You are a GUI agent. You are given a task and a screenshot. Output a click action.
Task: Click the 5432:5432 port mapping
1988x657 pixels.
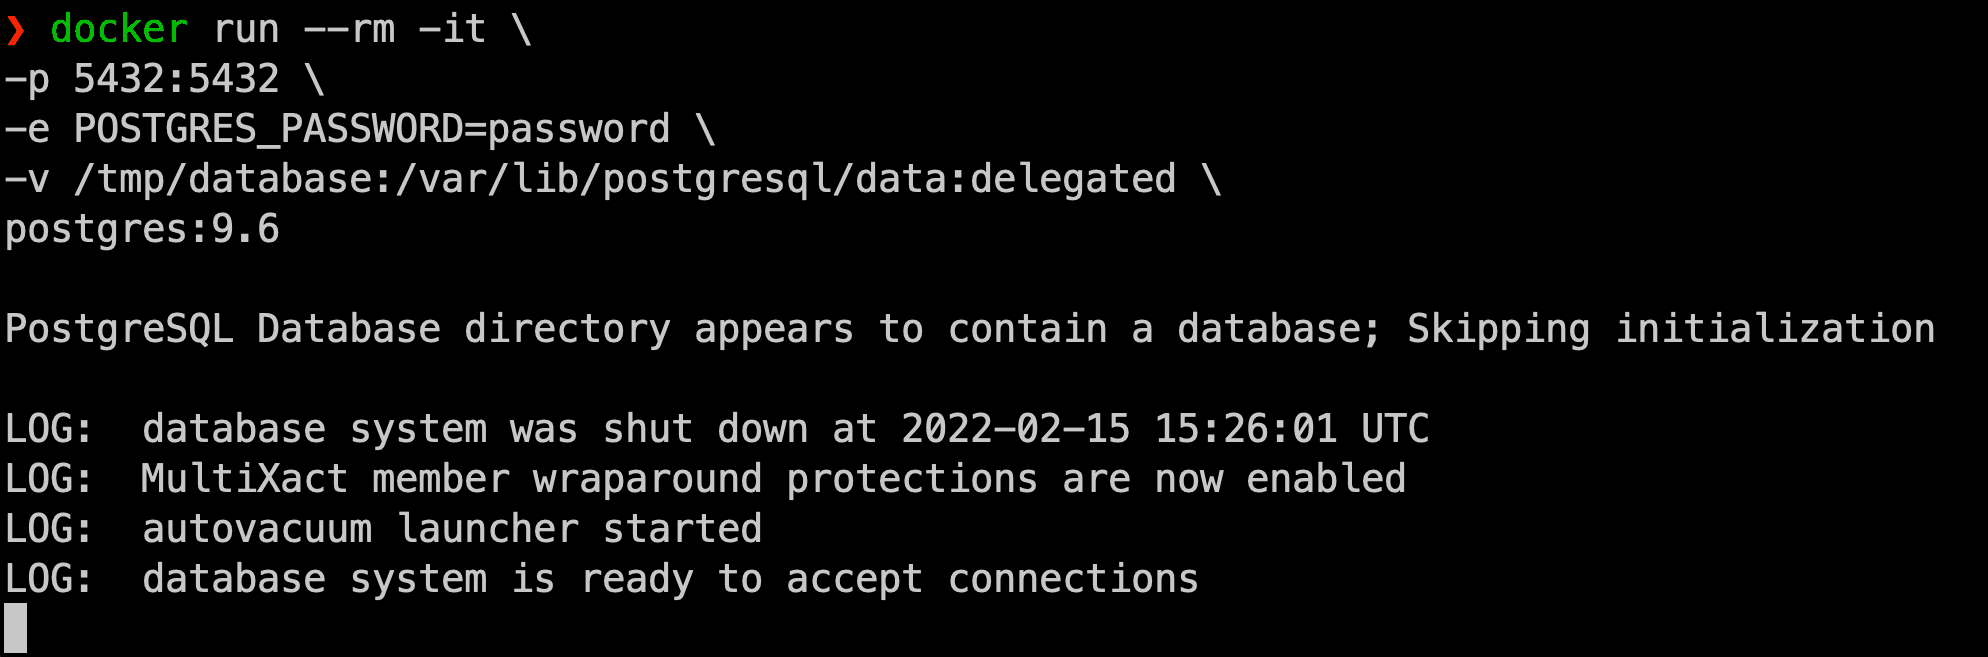[x=176, y=79]
